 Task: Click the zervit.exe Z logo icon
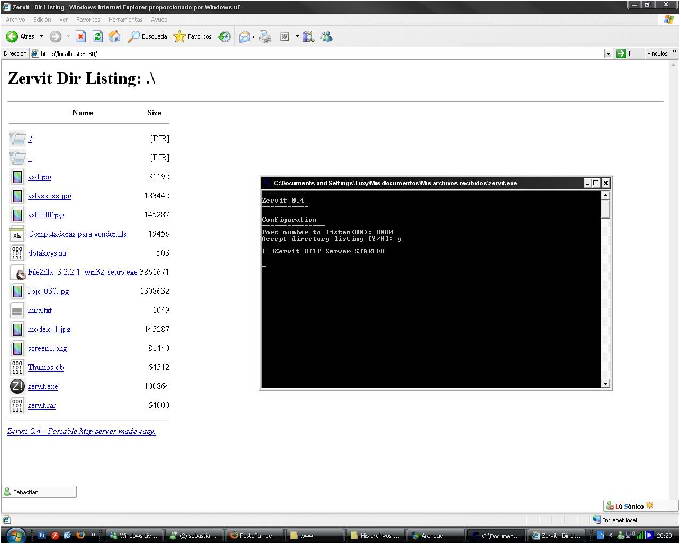(17, 386)
